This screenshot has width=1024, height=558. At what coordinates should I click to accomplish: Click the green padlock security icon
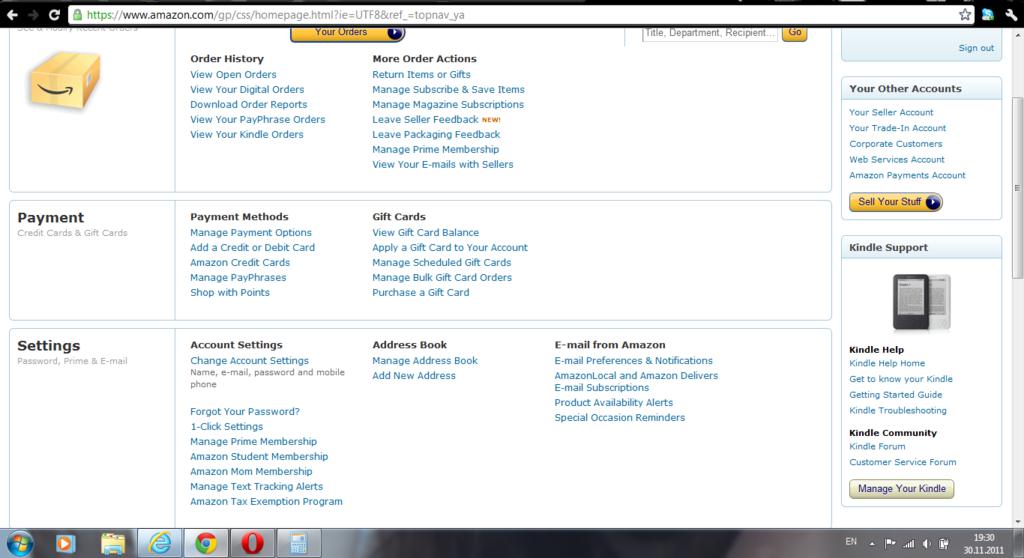point(78,14)
